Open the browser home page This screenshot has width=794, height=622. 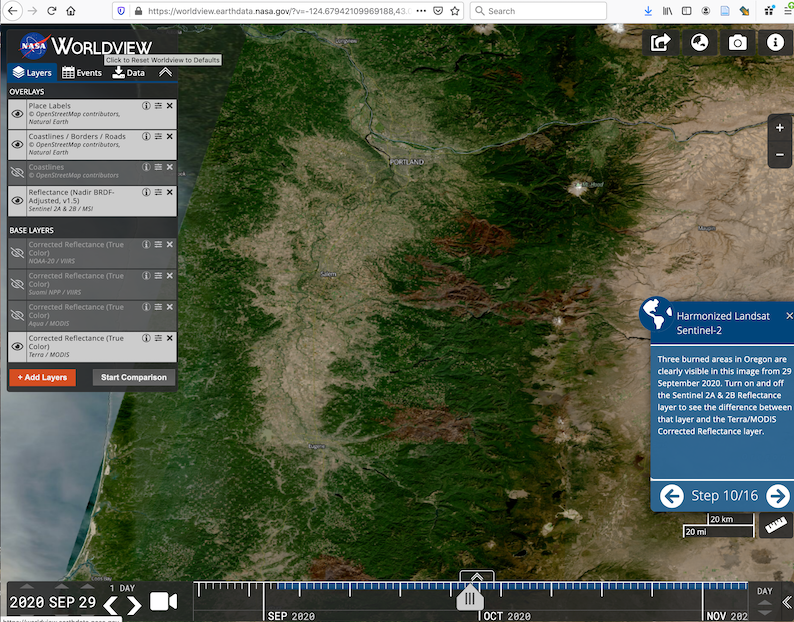pos(71,11)
